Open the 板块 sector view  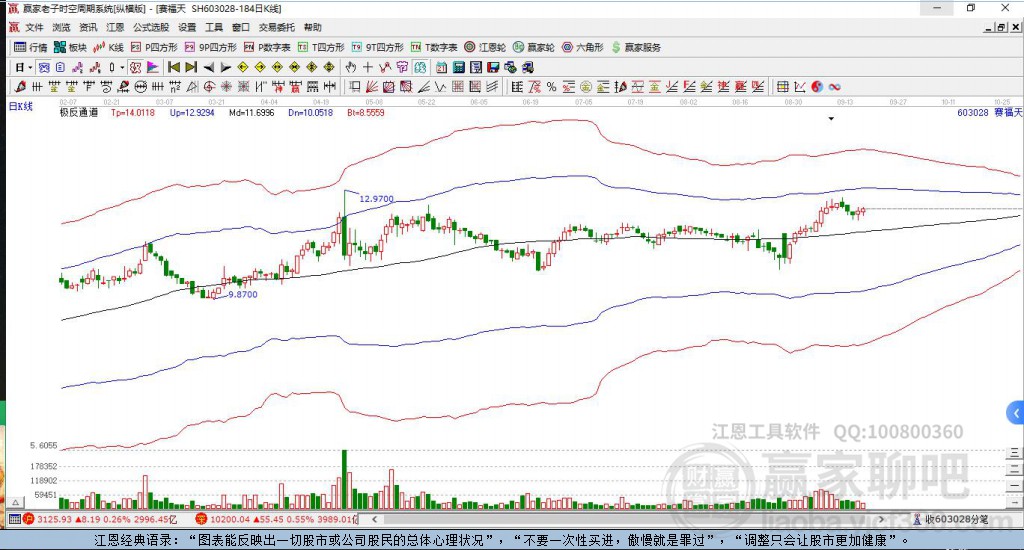pyautogui.click(x=70, y=47)
